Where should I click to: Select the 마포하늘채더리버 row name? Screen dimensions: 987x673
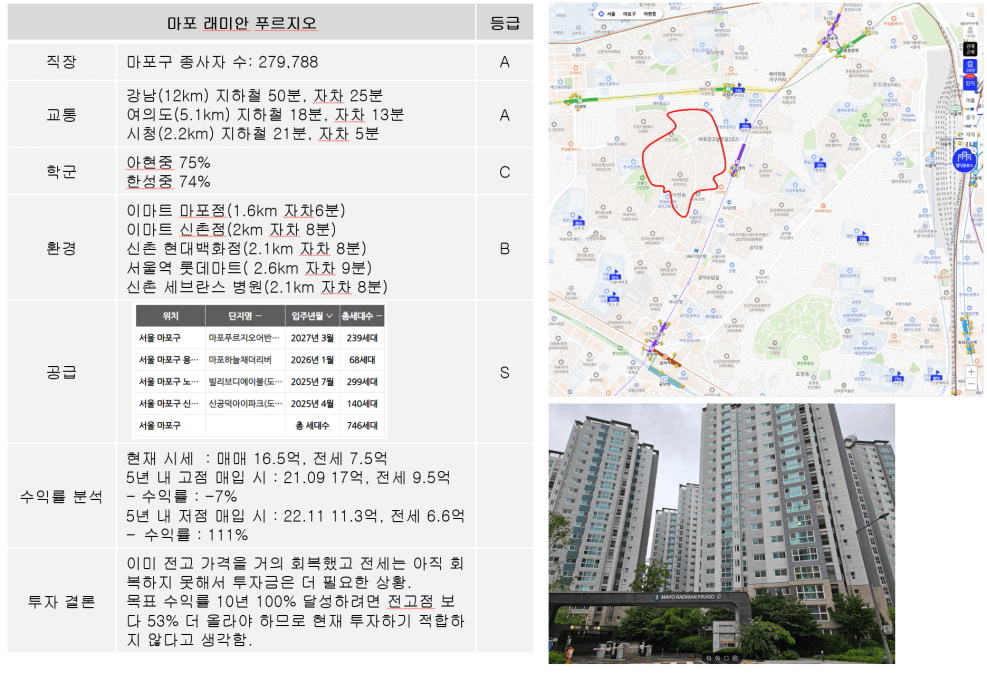click(x=240, y=360)
